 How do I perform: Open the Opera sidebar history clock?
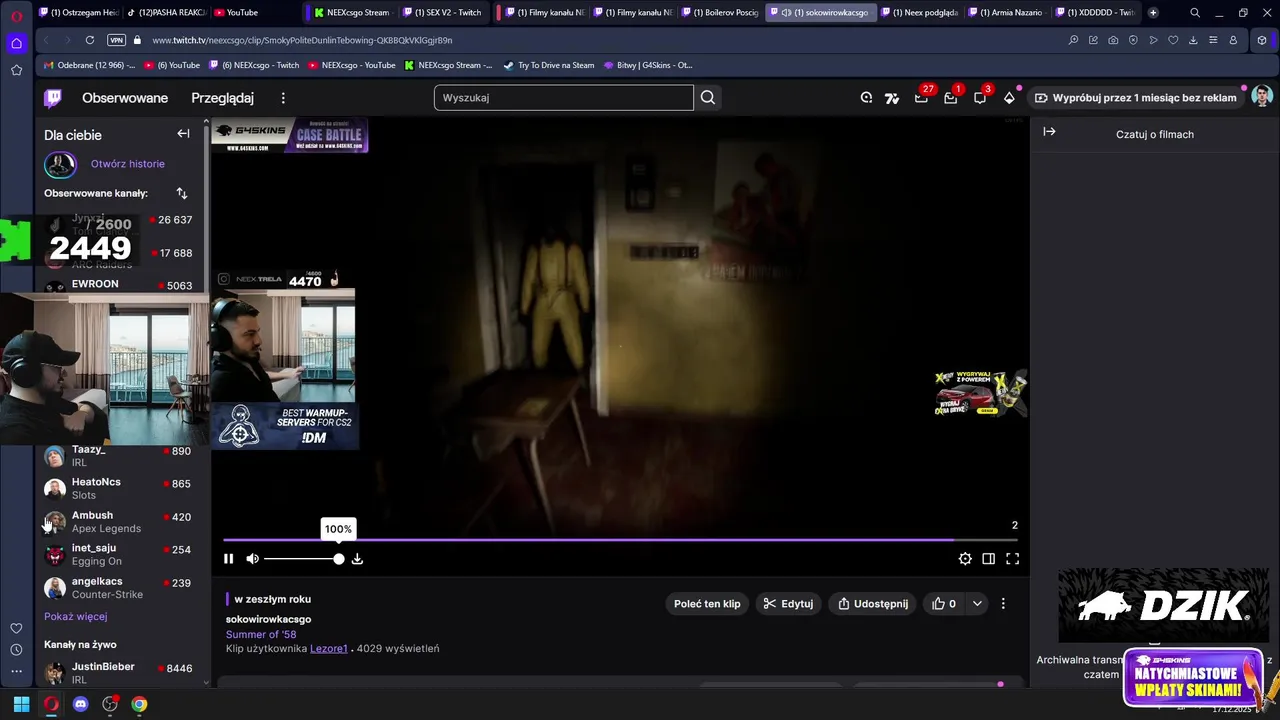16,650
